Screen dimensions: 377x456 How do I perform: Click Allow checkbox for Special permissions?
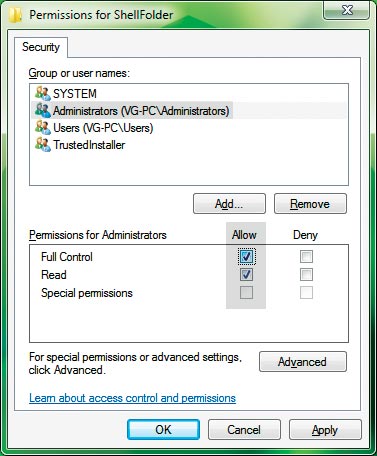tap(246, 293)
